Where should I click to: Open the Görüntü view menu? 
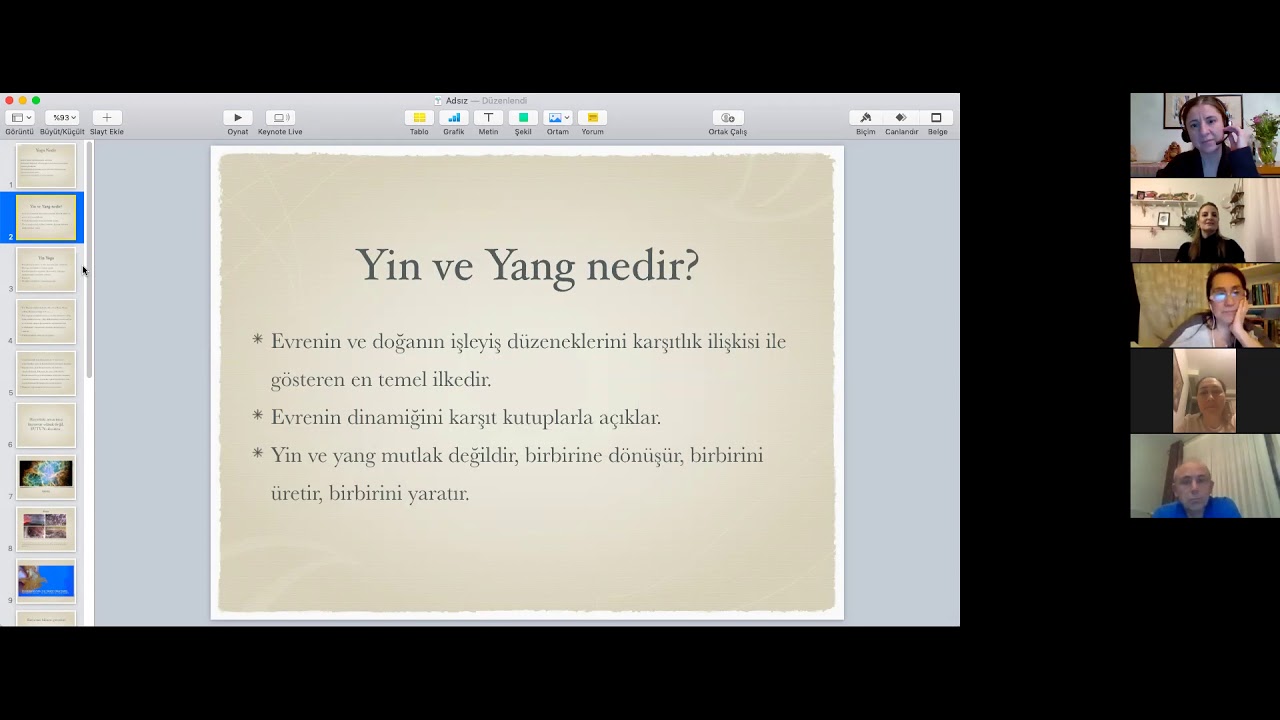(x=19, y=118)
